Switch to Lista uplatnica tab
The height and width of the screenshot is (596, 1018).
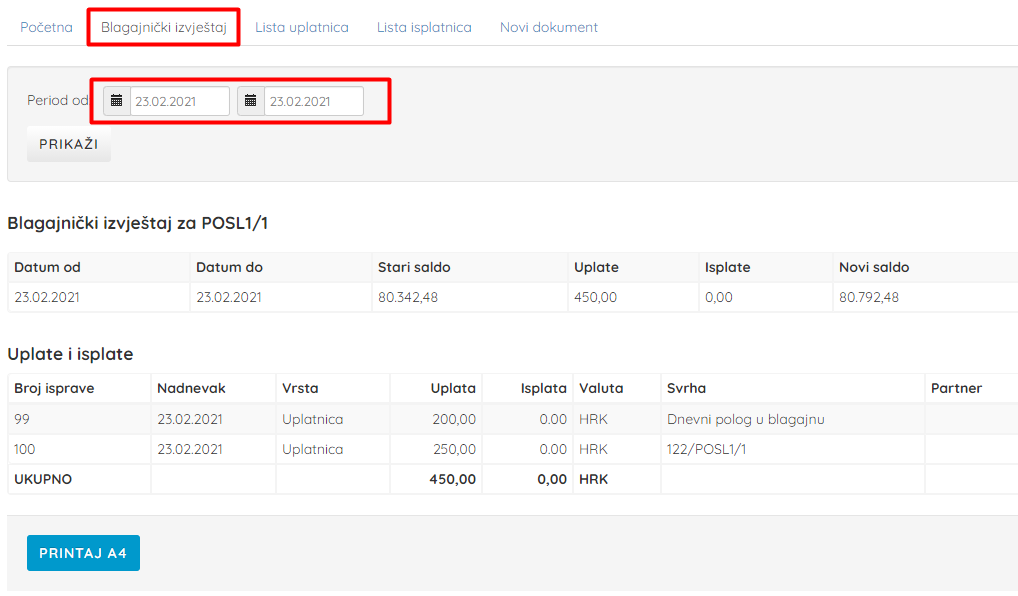[x=302, y=27]
